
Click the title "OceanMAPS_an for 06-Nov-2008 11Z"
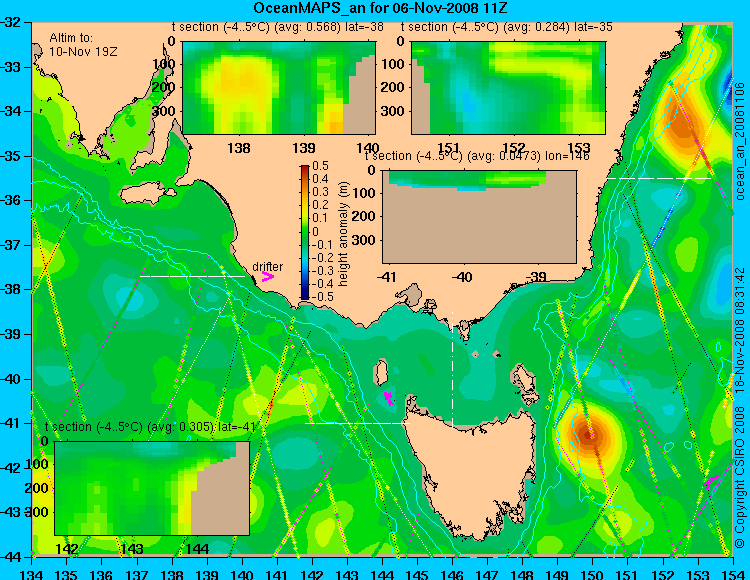pyautogui.click(x=380, y=8)
